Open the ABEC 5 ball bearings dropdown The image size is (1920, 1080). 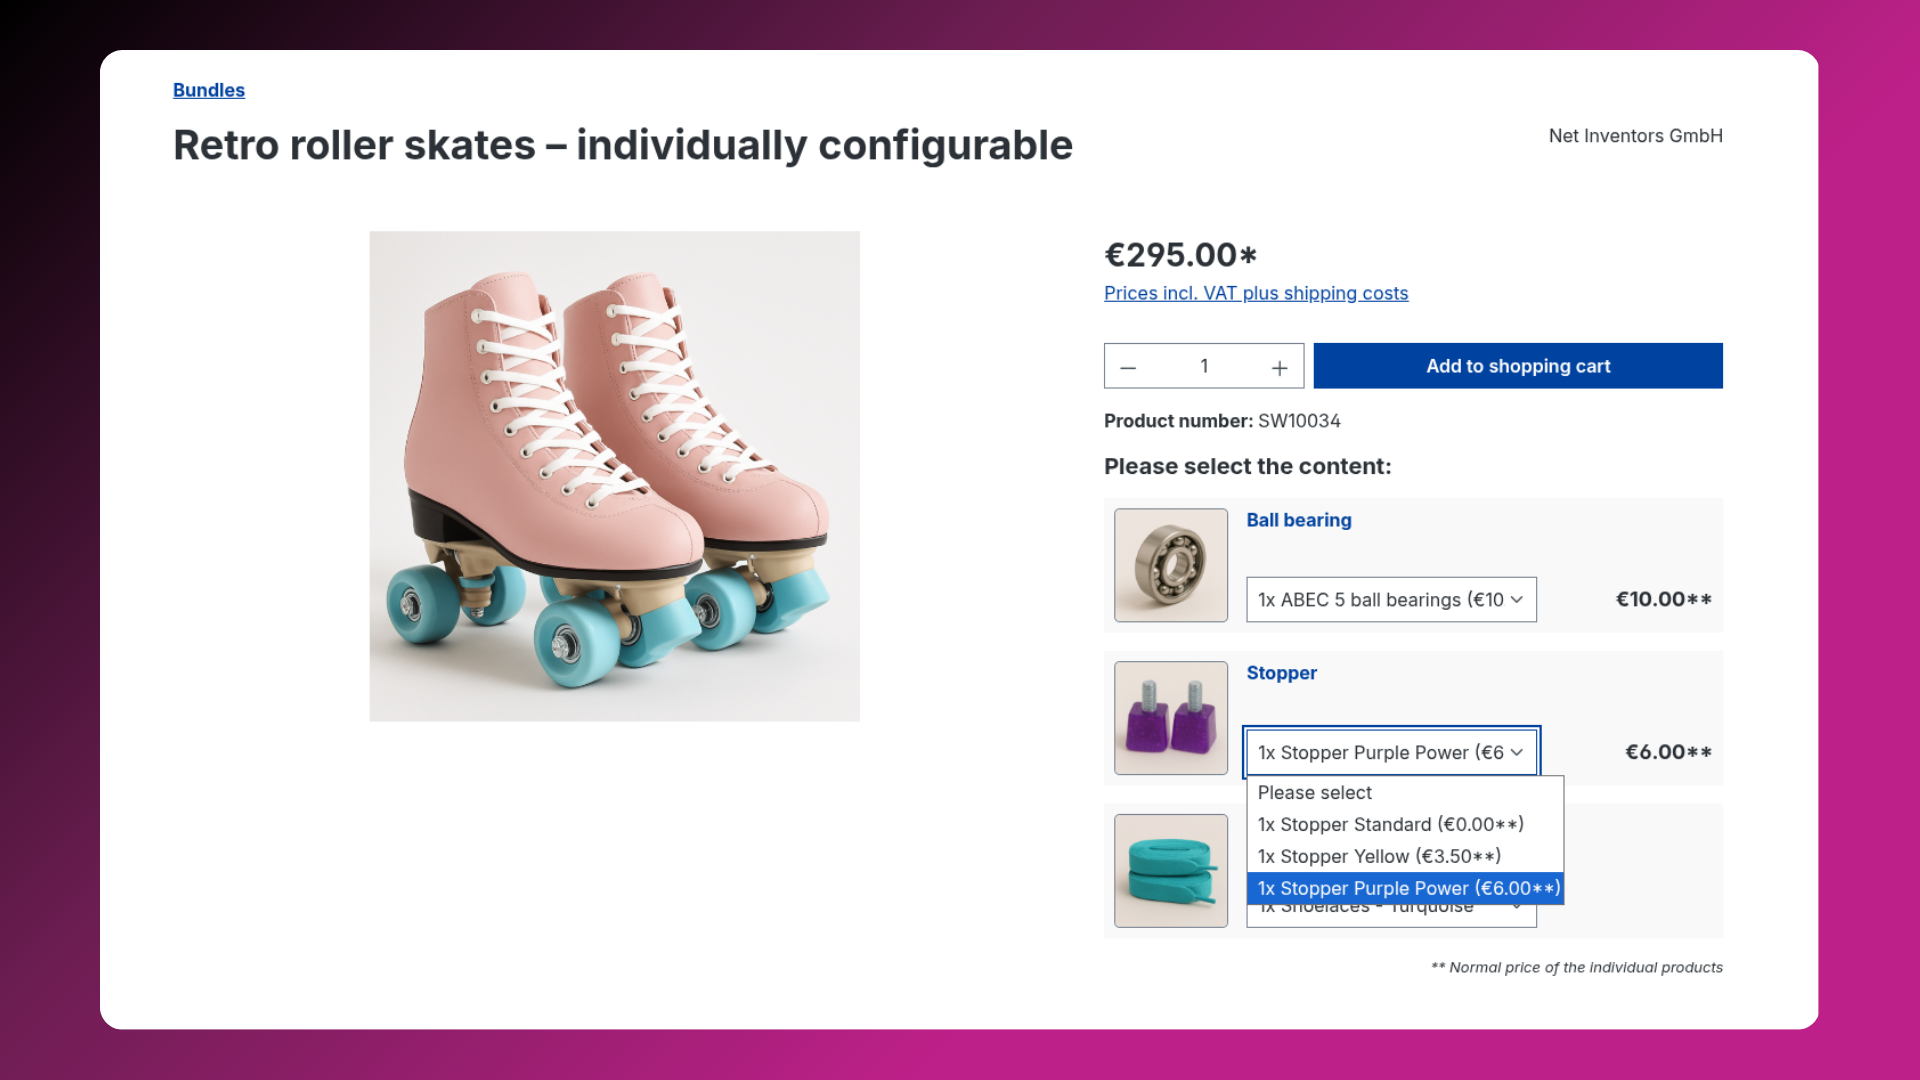coord(1390,600)
